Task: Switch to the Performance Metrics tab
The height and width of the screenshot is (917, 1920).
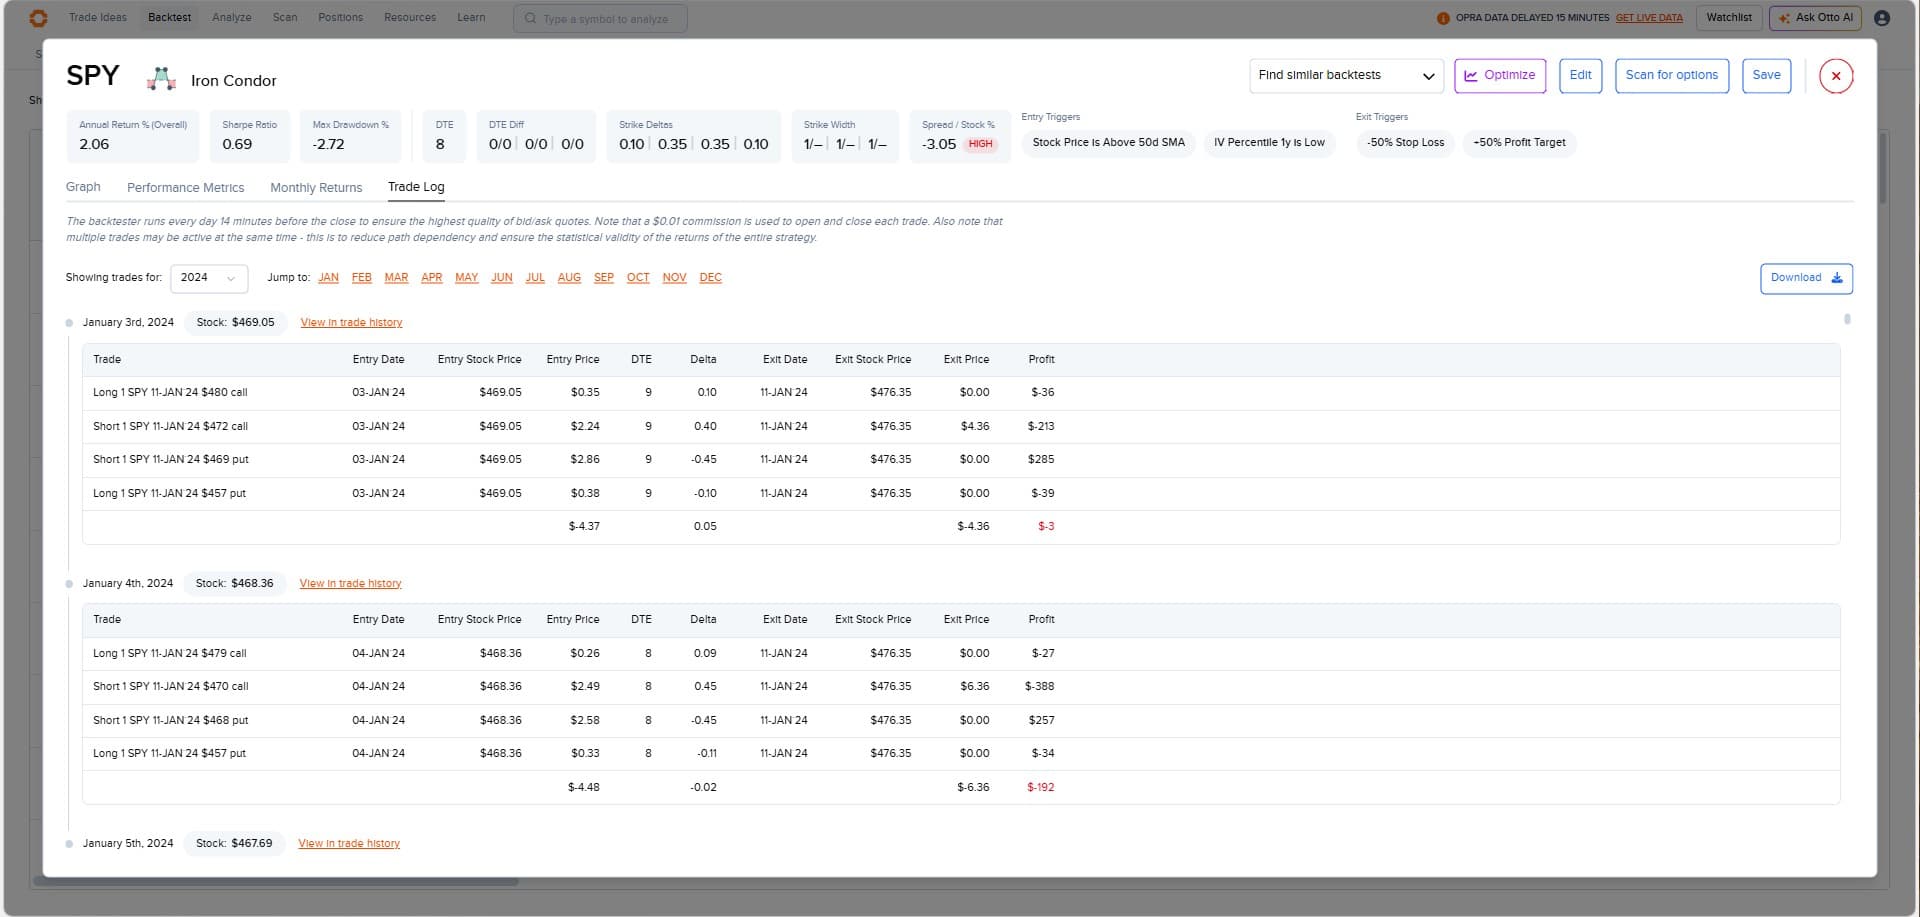Action: (185, 187)
